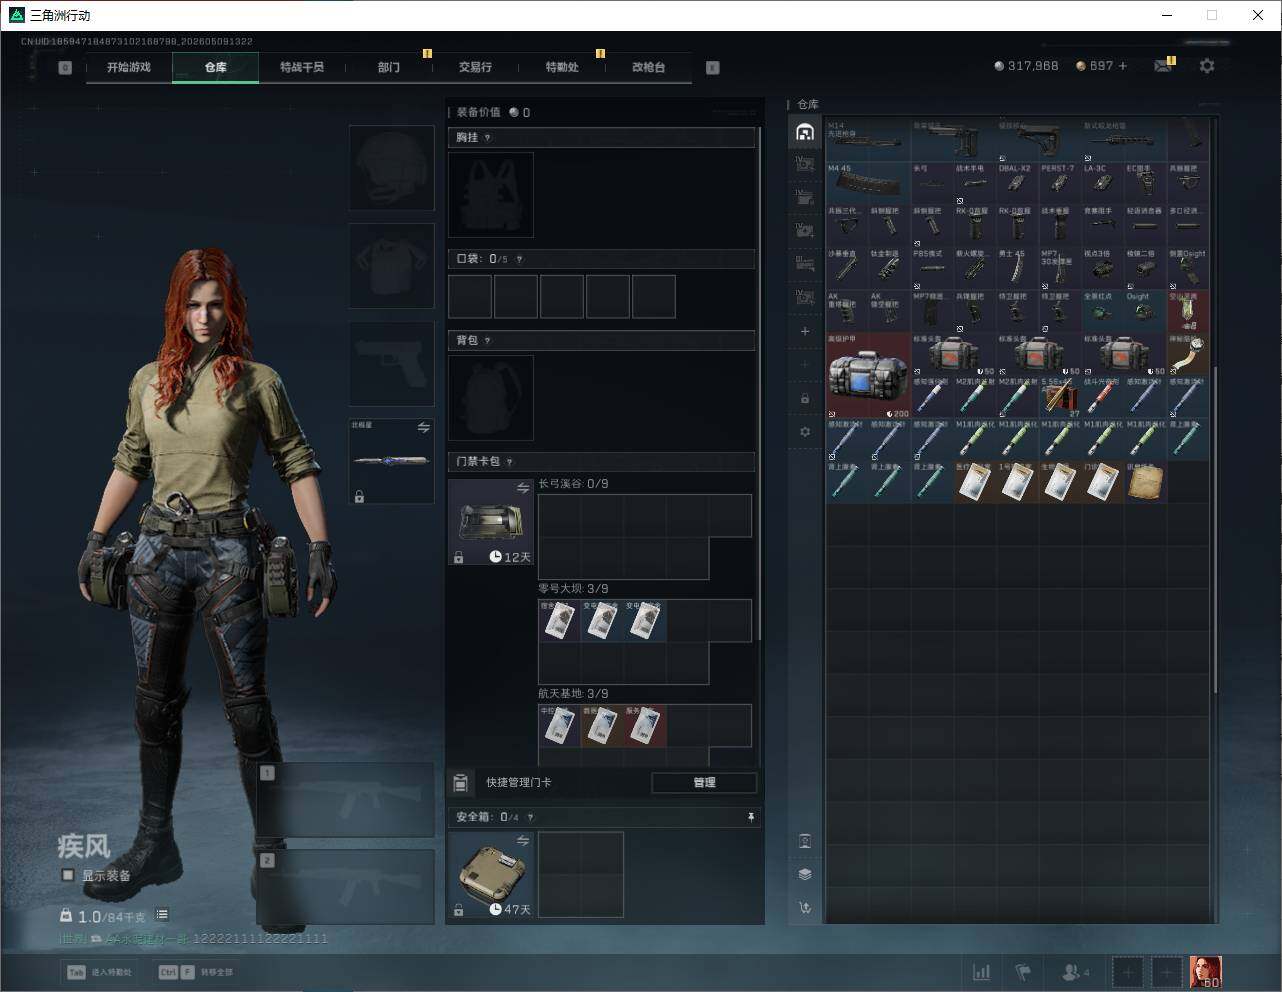The height and width of the screenshot is (992, 1282).
Task: Select the PERST-7 laser item in warehouse
Action: pos(1060,183)
